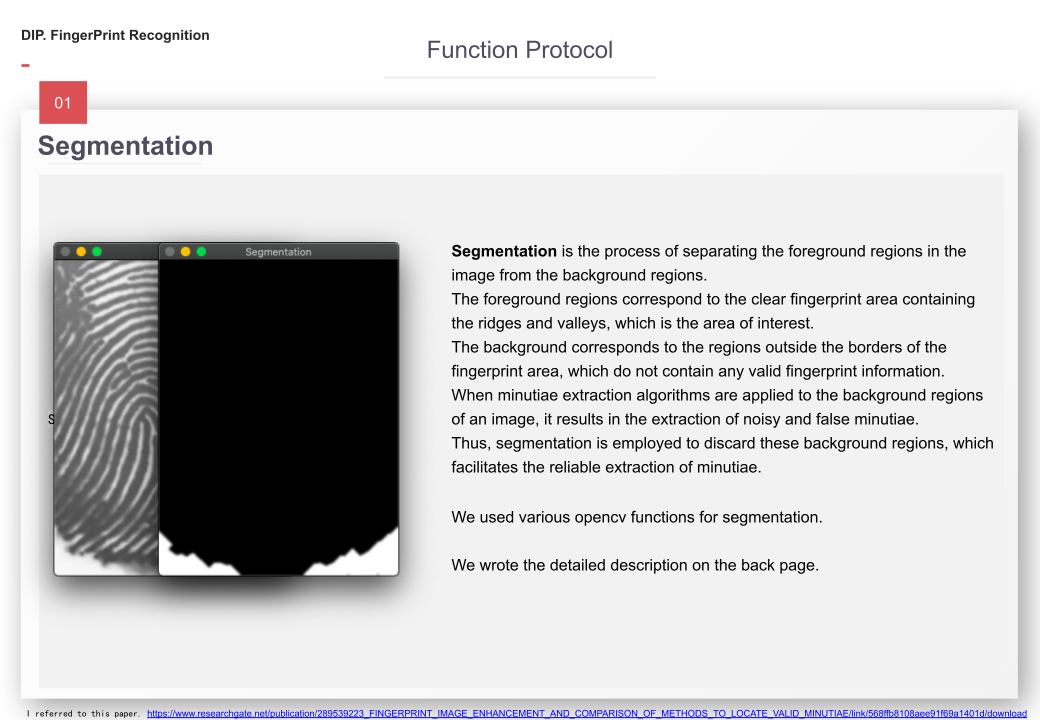Viewport: 1040px width, 720px height.
Task: Click the red dash accent under the header
Action: click(25, 63)
